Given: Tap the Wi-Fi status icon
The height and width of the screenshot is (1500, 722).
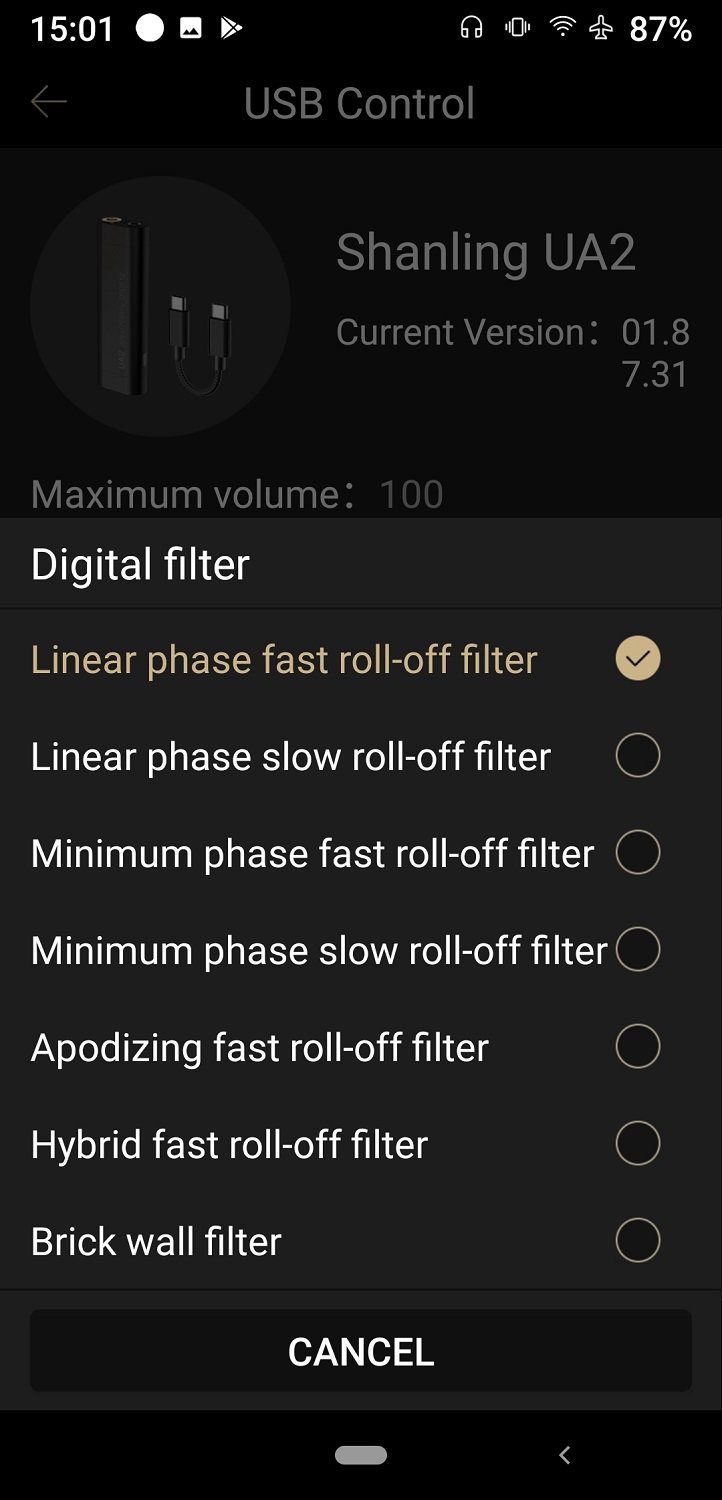Looking at the screenshot, I should [564, 28].
